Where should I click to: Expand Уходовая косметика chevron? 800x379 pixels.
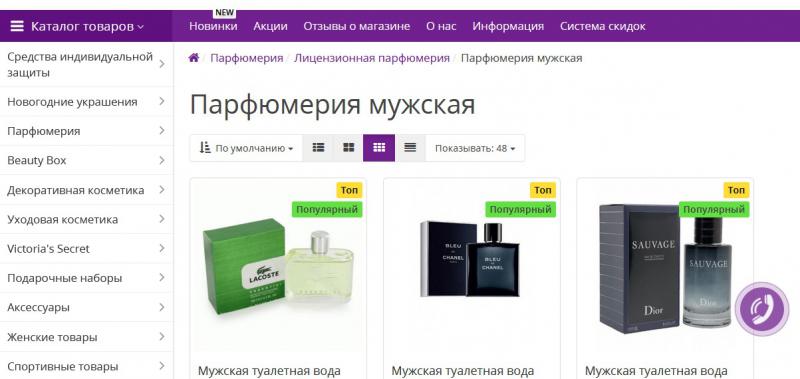162,219
